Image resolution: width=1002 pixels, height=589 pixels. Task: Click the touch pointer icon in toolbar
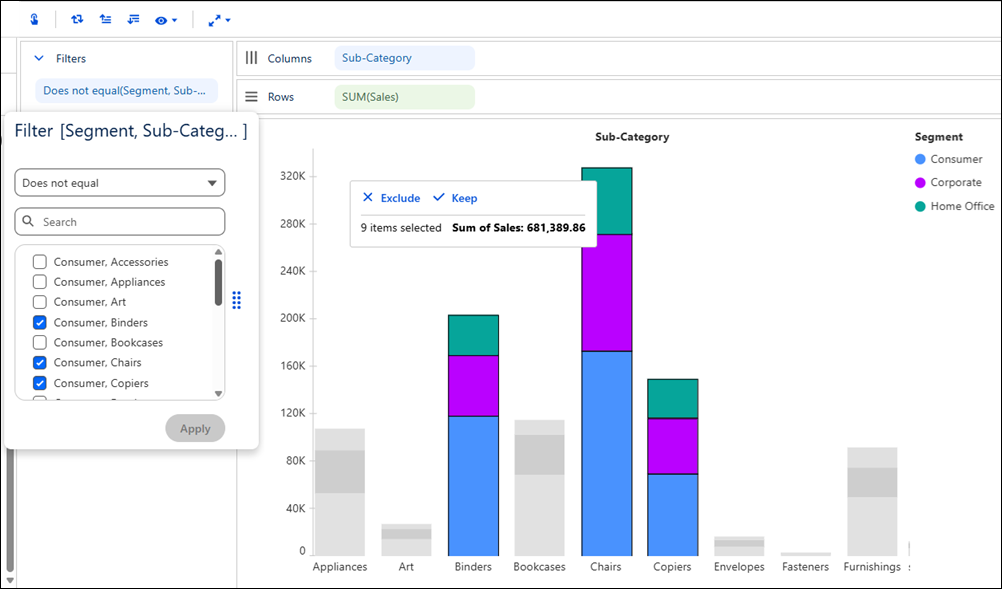(x=35, y=20)
